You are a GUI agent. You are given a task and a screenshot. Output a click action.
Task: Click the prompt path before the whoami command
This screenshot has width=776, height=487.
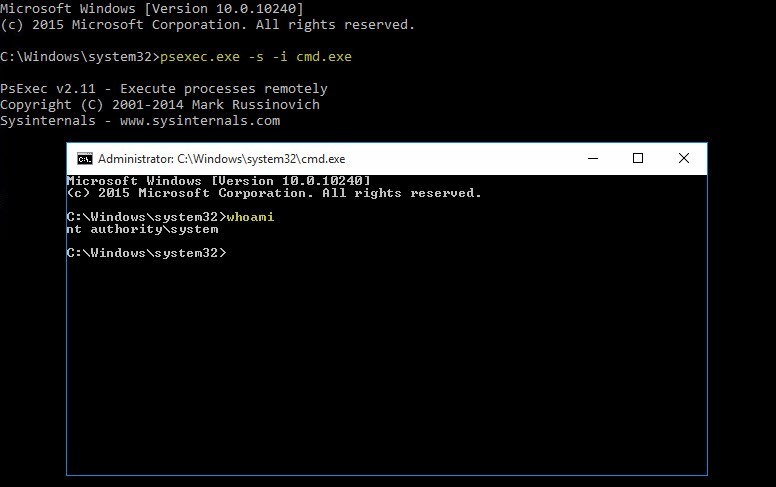coord(146,217)
